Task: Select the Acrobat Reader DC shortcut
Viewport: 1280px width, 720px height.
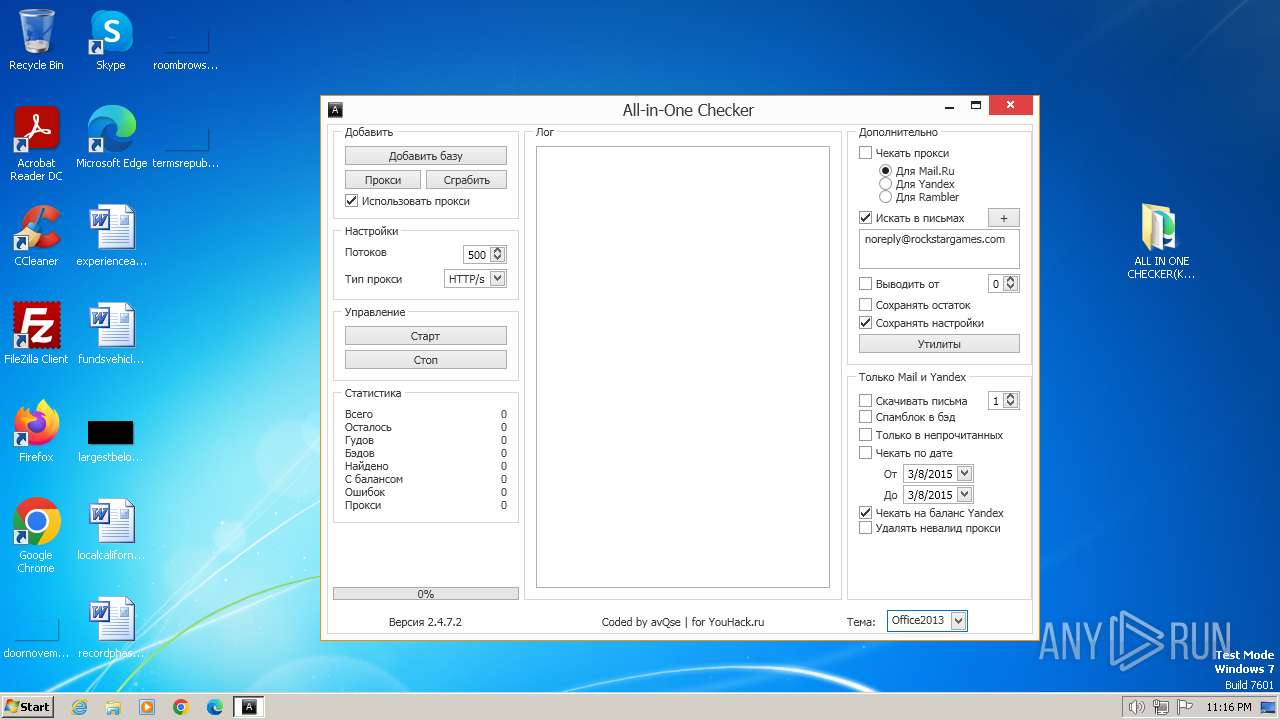Action: click(36, 144)
